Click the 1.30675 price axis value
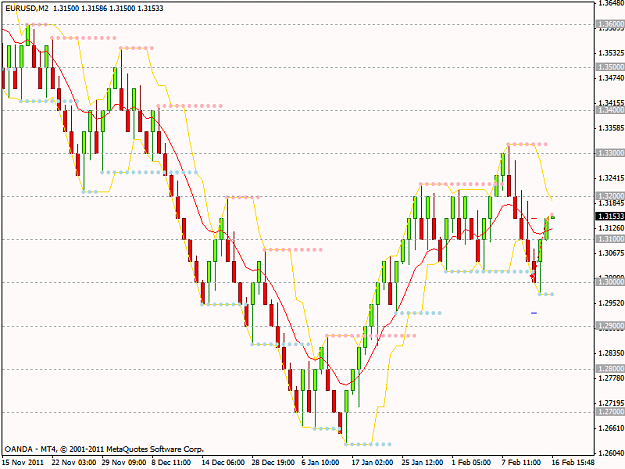The height and width of the screenshot is (469, 625). [x=611, y=253]
